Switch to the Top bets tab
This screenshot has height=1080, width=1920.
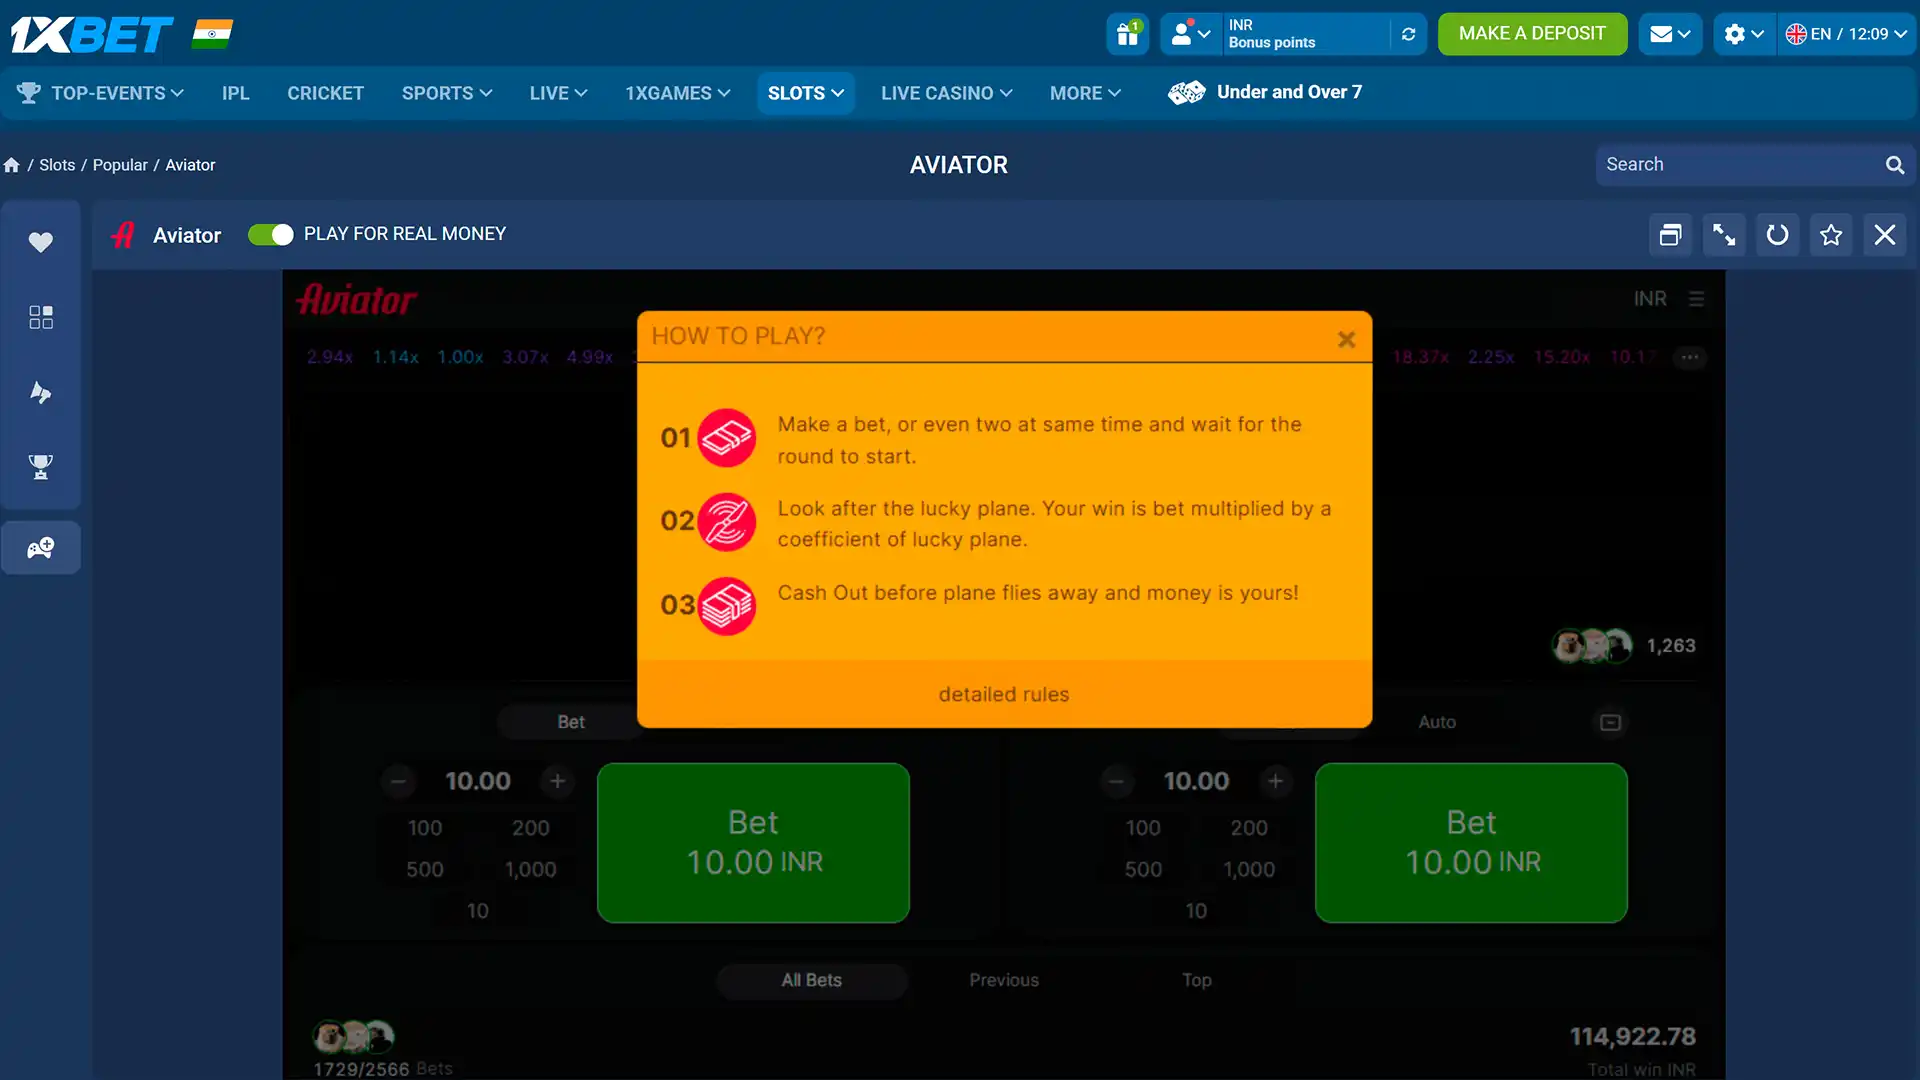1196,980
